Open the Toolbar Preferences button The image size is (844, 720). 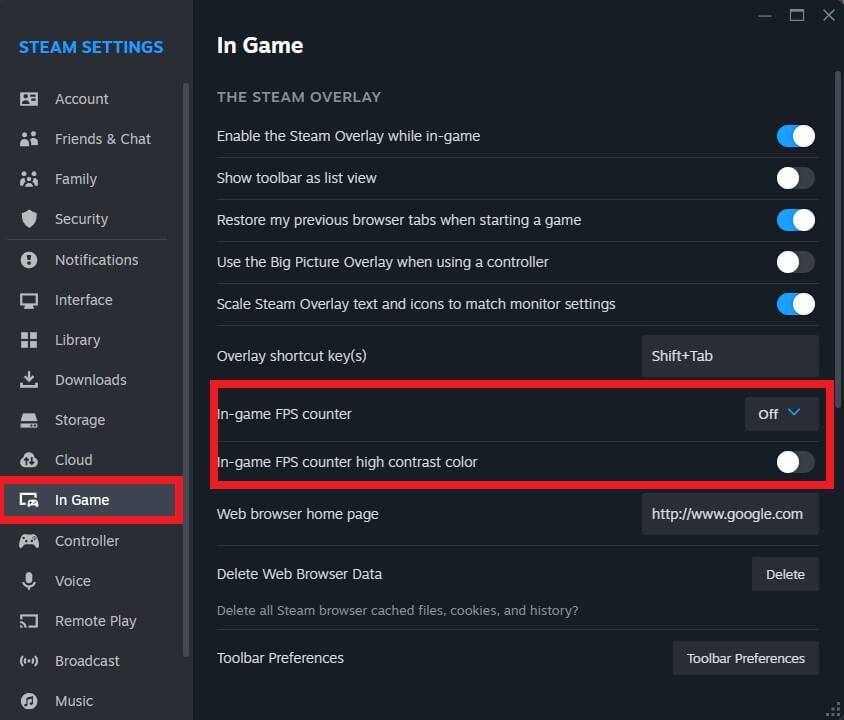(745, 658)
